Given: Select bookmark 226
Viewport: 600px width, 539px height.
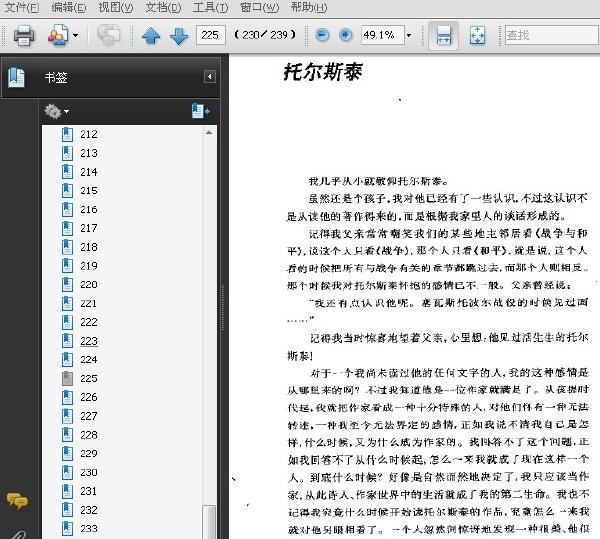Looking at the screenshot, I should tap(89, 397).
